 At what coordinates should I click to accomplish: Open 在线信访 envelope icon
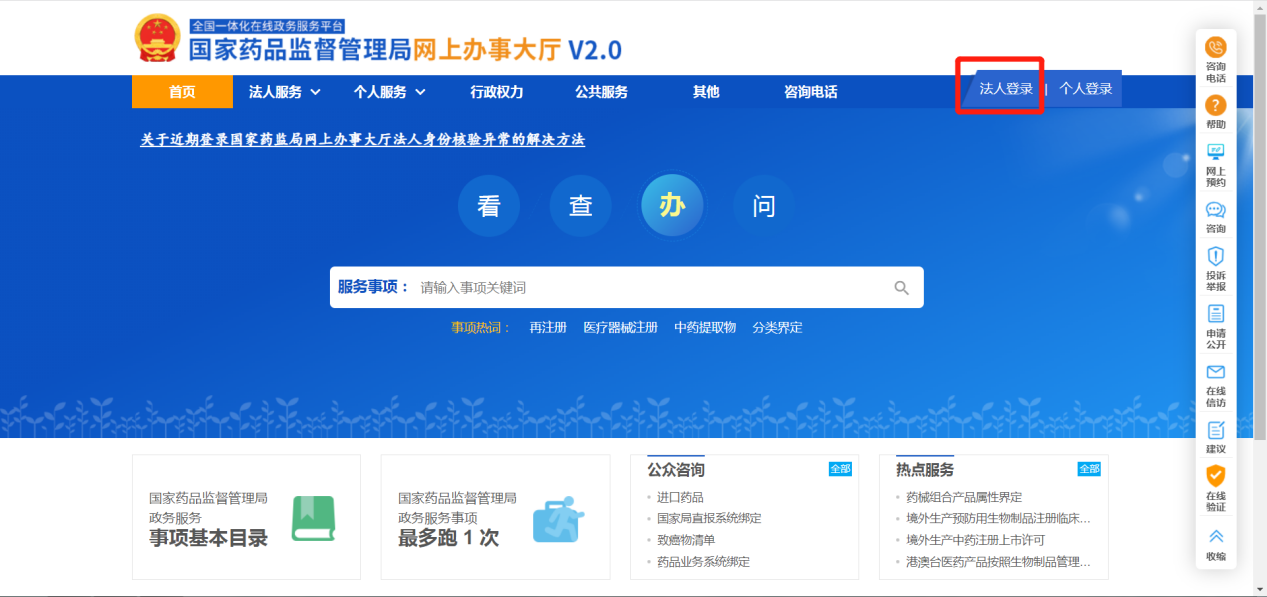pyautogui.click(x=1215, y=372)
